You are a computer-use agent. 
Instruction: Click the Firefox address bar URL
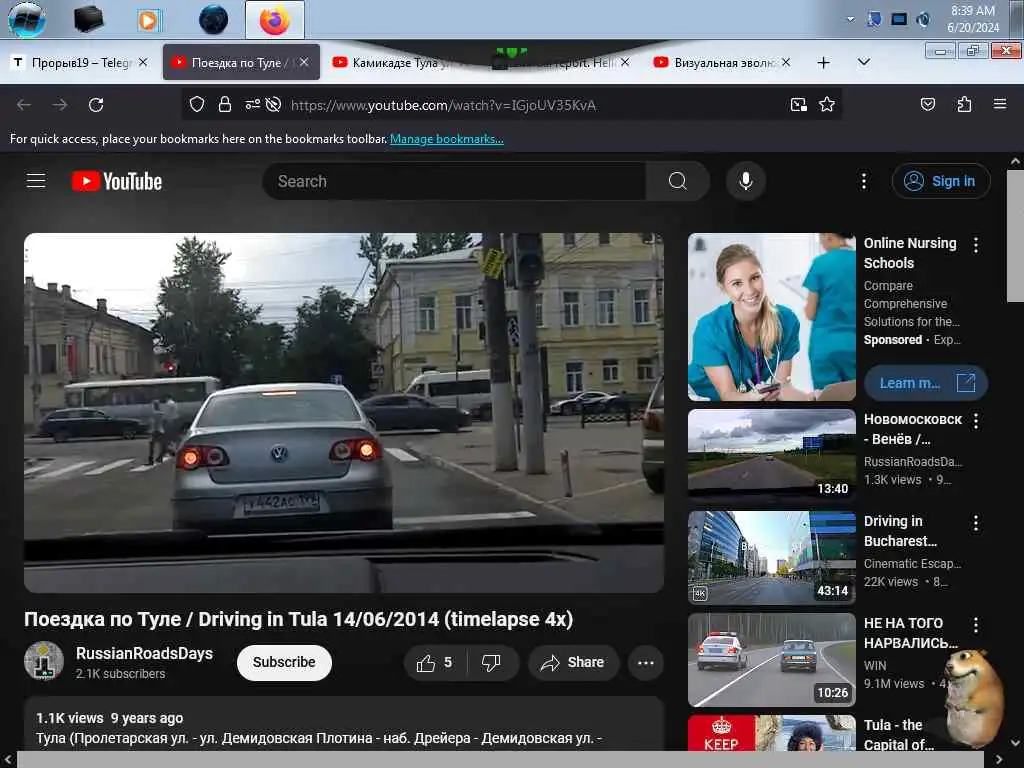click(x=443, y=105)
